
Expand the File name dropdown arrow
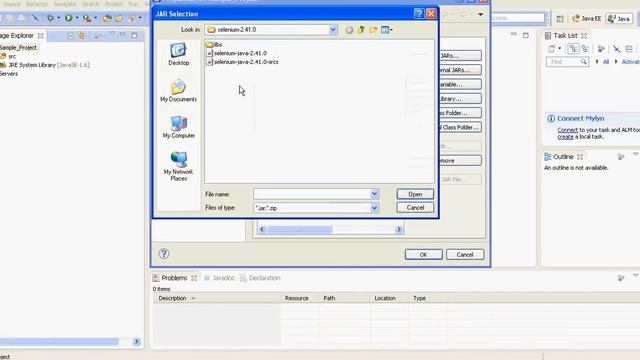pyautogui.click(x=374, y=194)
